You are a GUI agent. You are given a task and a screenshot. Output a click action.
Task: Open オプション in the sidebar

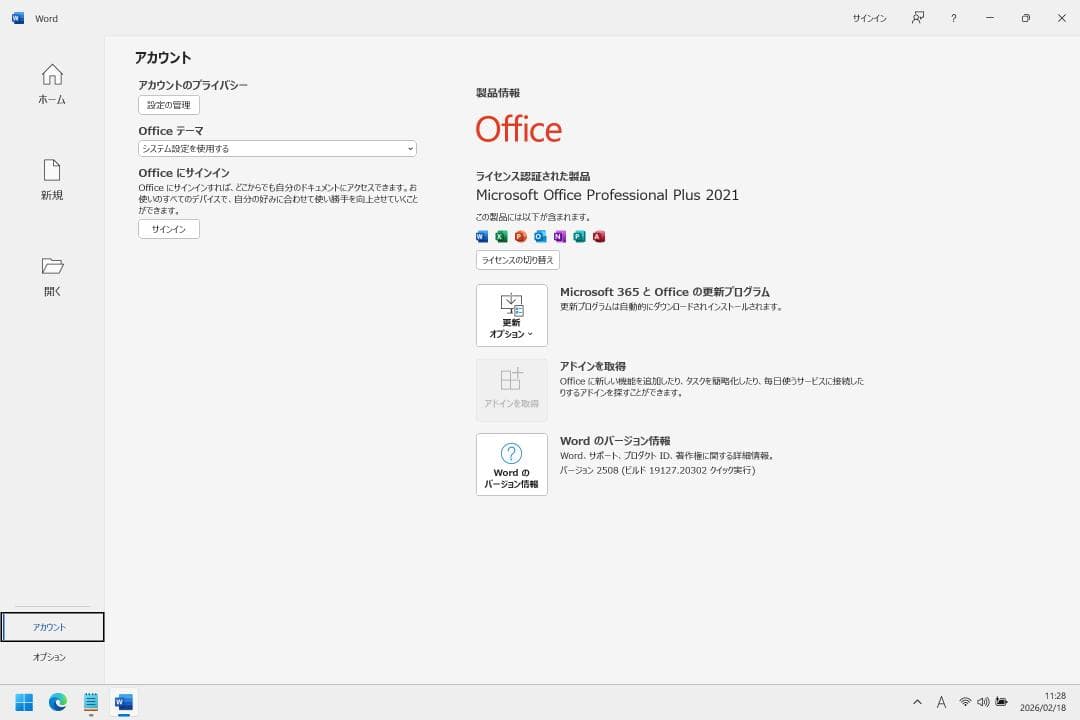pos(52,657)
